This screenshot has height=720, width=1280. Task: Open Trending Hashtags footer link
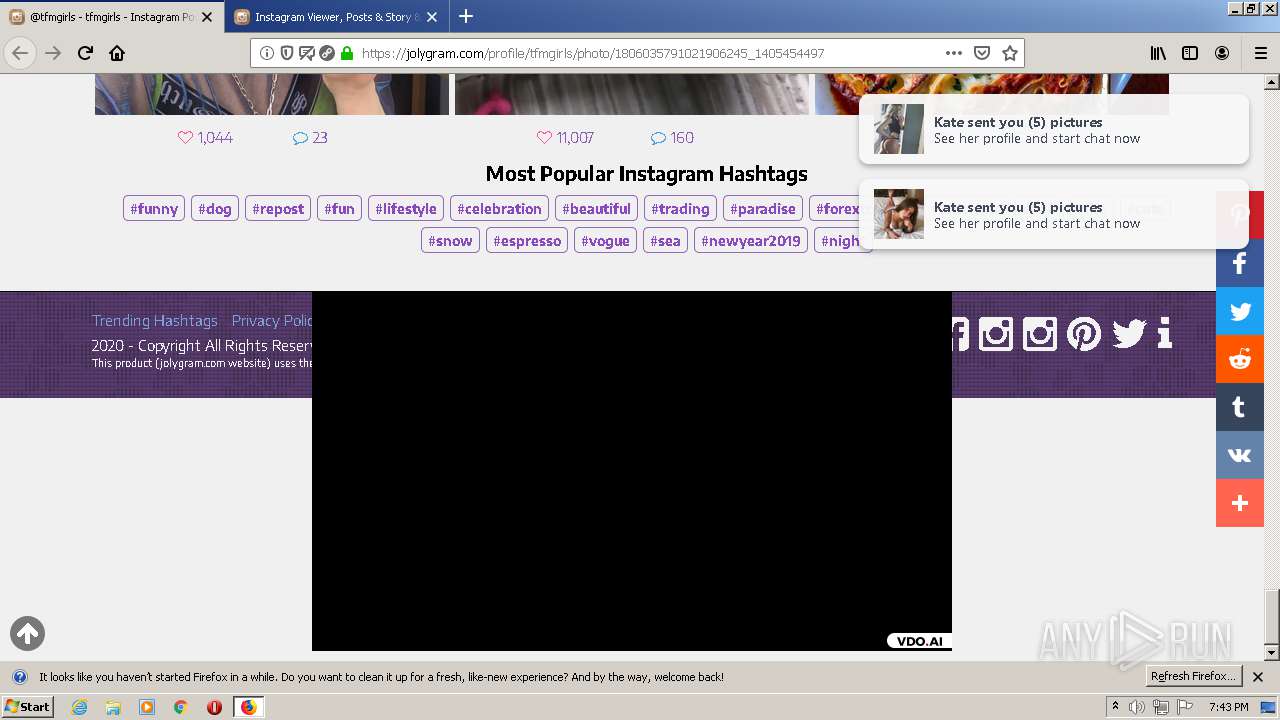click(155, 320)
